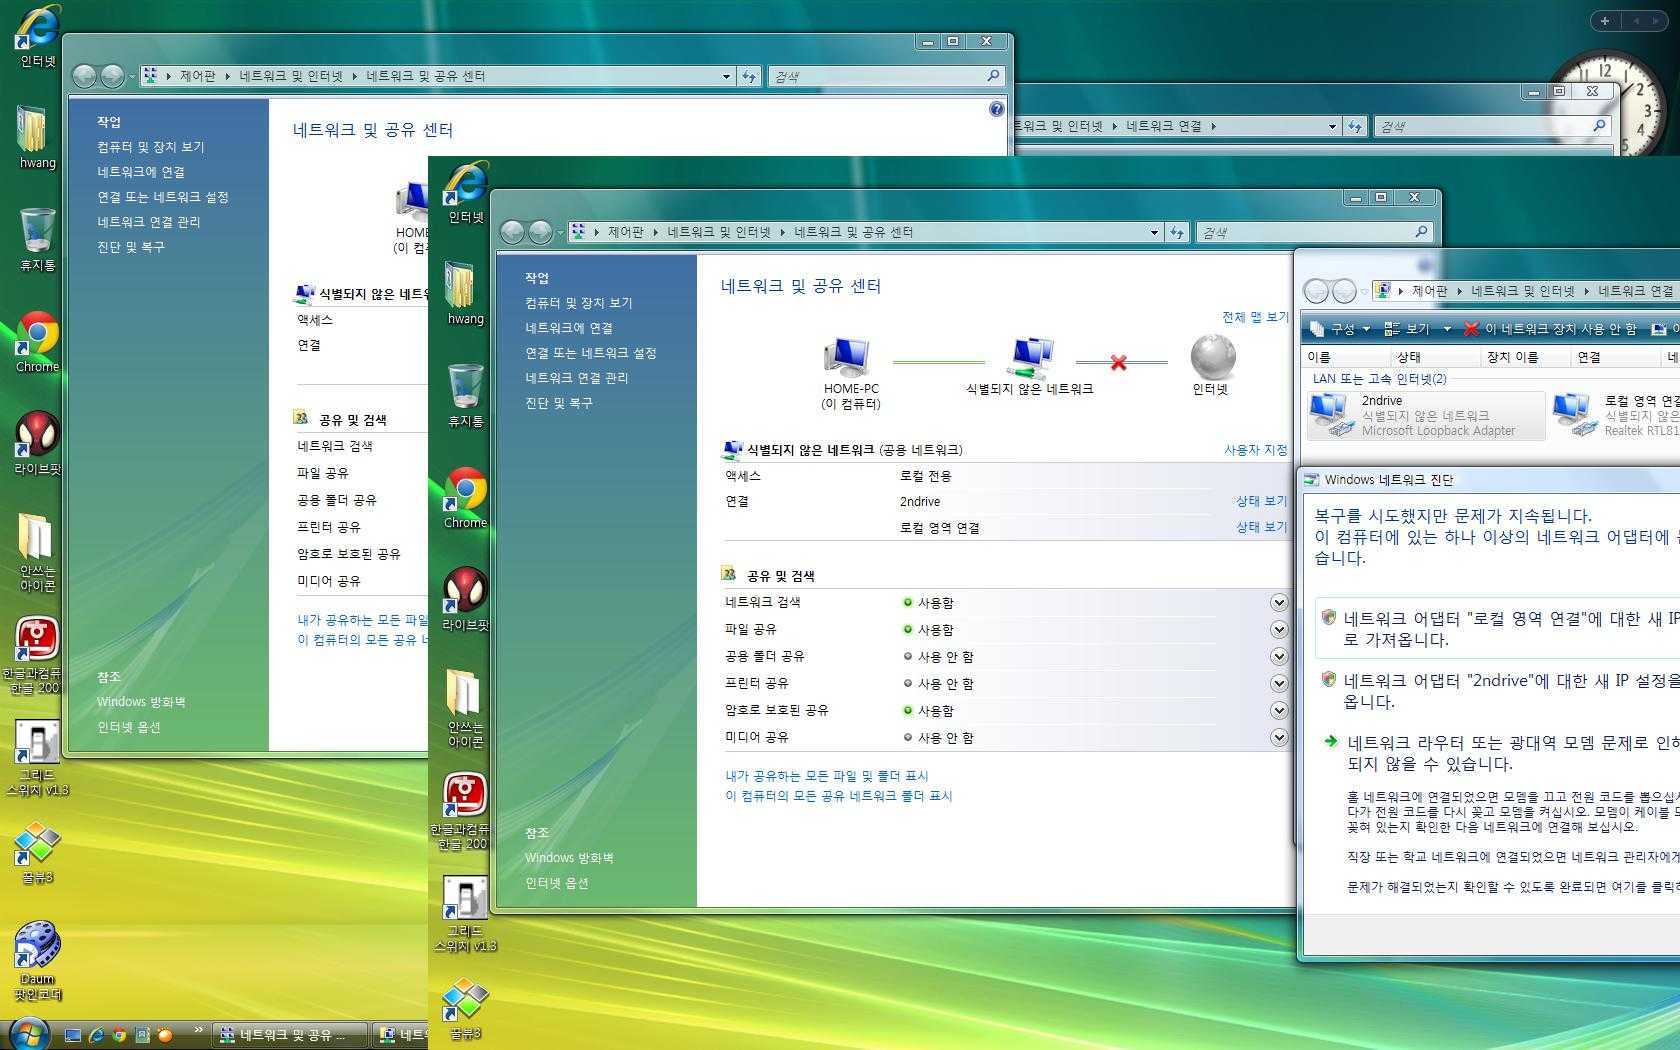Screen dimensions: 1680x1050
Task: Expand the 네트워크 검색 sharing option chevron
Action: coord(1278,602)
